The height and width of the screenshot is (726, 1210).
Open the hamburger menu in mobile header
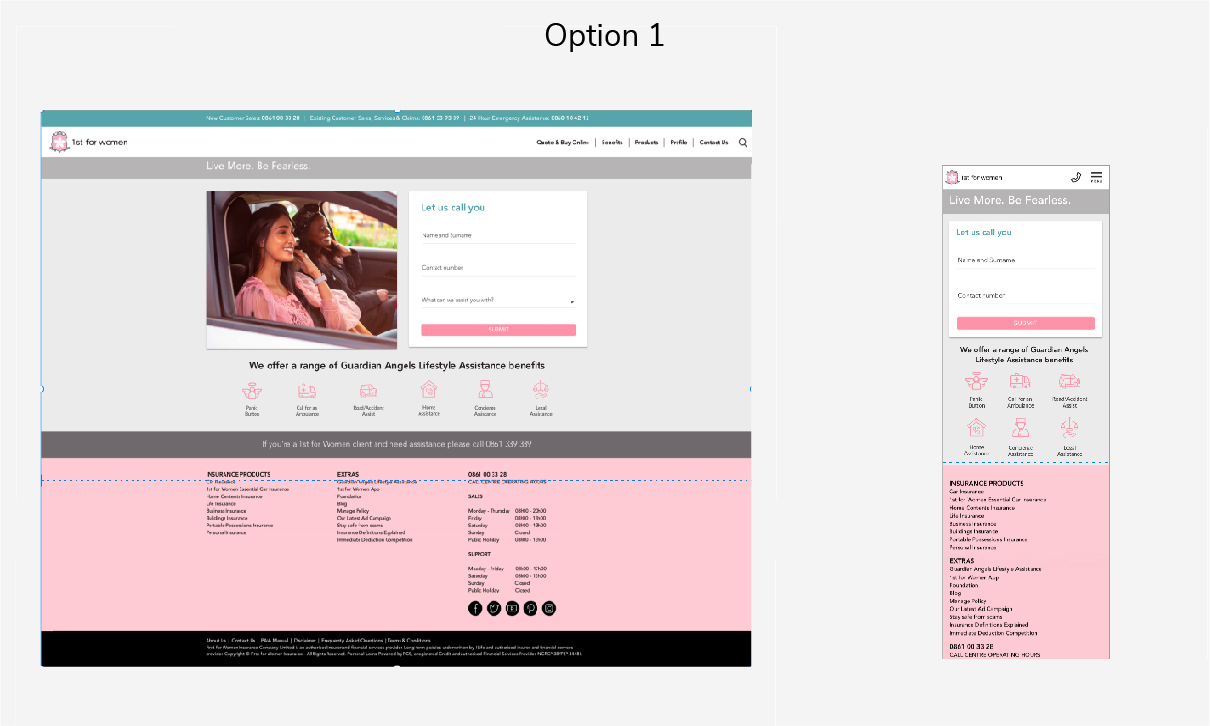pos(1096,177)
